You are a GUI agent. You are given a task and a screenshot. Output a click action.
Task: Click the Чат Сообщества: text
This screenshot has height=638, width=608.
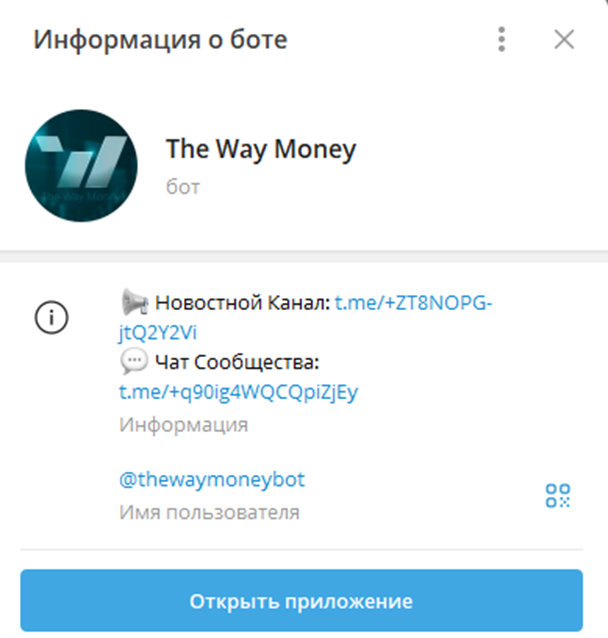click(x=237, y=362)
